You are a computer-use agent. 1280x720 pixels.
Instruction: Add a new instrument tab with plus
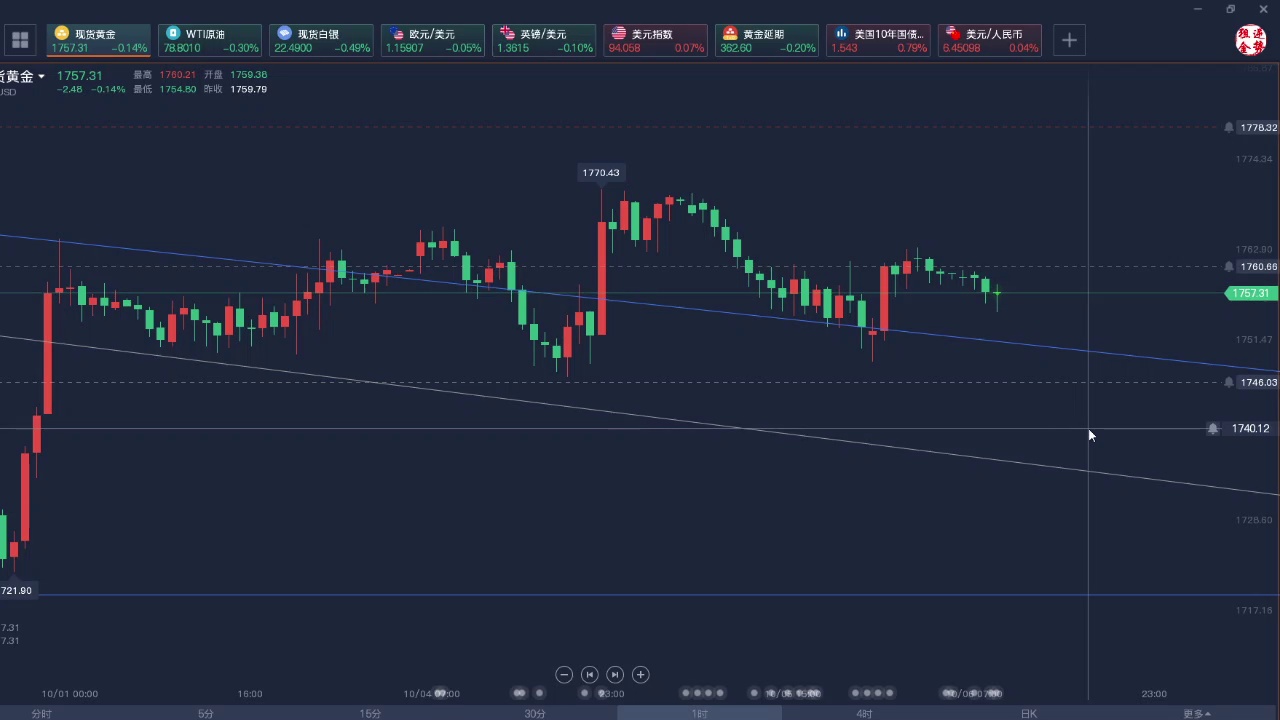(1069, 40)
